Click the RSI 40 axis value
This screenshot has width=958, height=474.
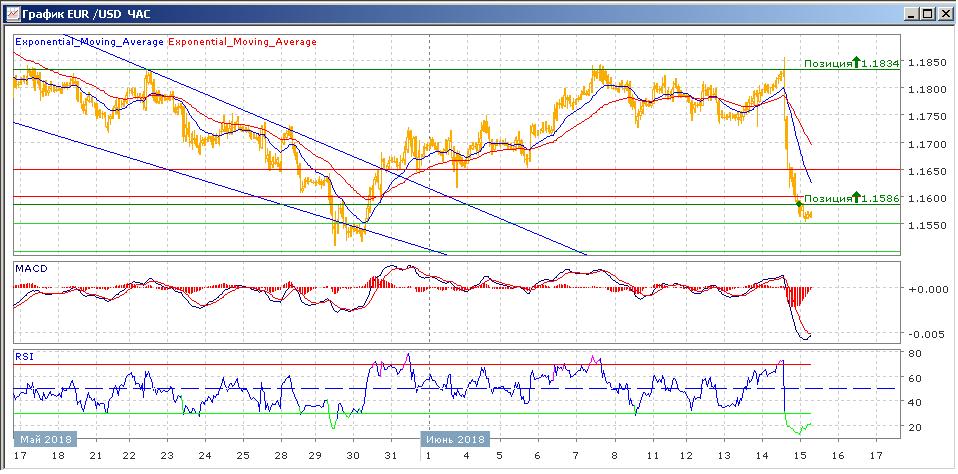click(x=915, y=403)
